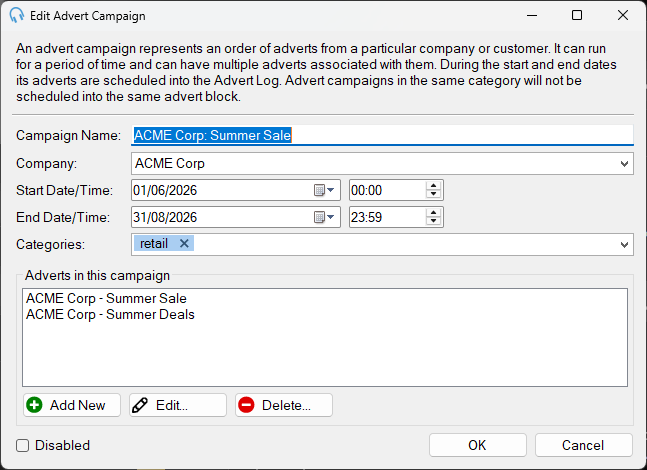Decrease the start time with down arrow
The width and height of the screenshot is (647, 470).
pos(433,194)
